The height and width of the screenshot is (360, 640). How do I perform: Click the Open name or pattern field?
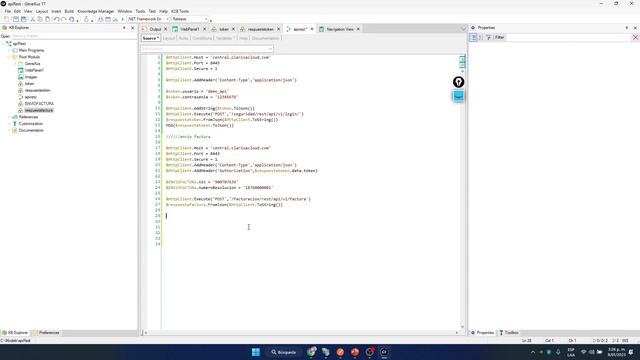pos(74,36)
